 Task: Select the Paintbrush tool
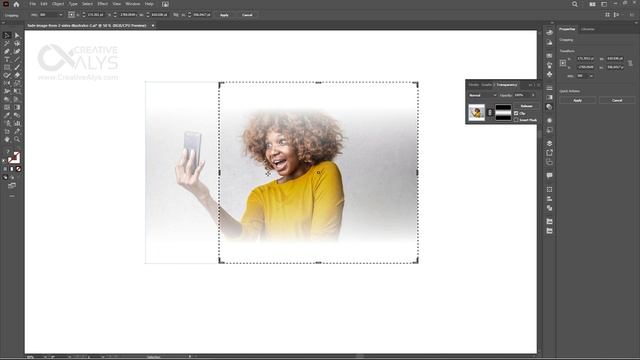tap(17, 67)
